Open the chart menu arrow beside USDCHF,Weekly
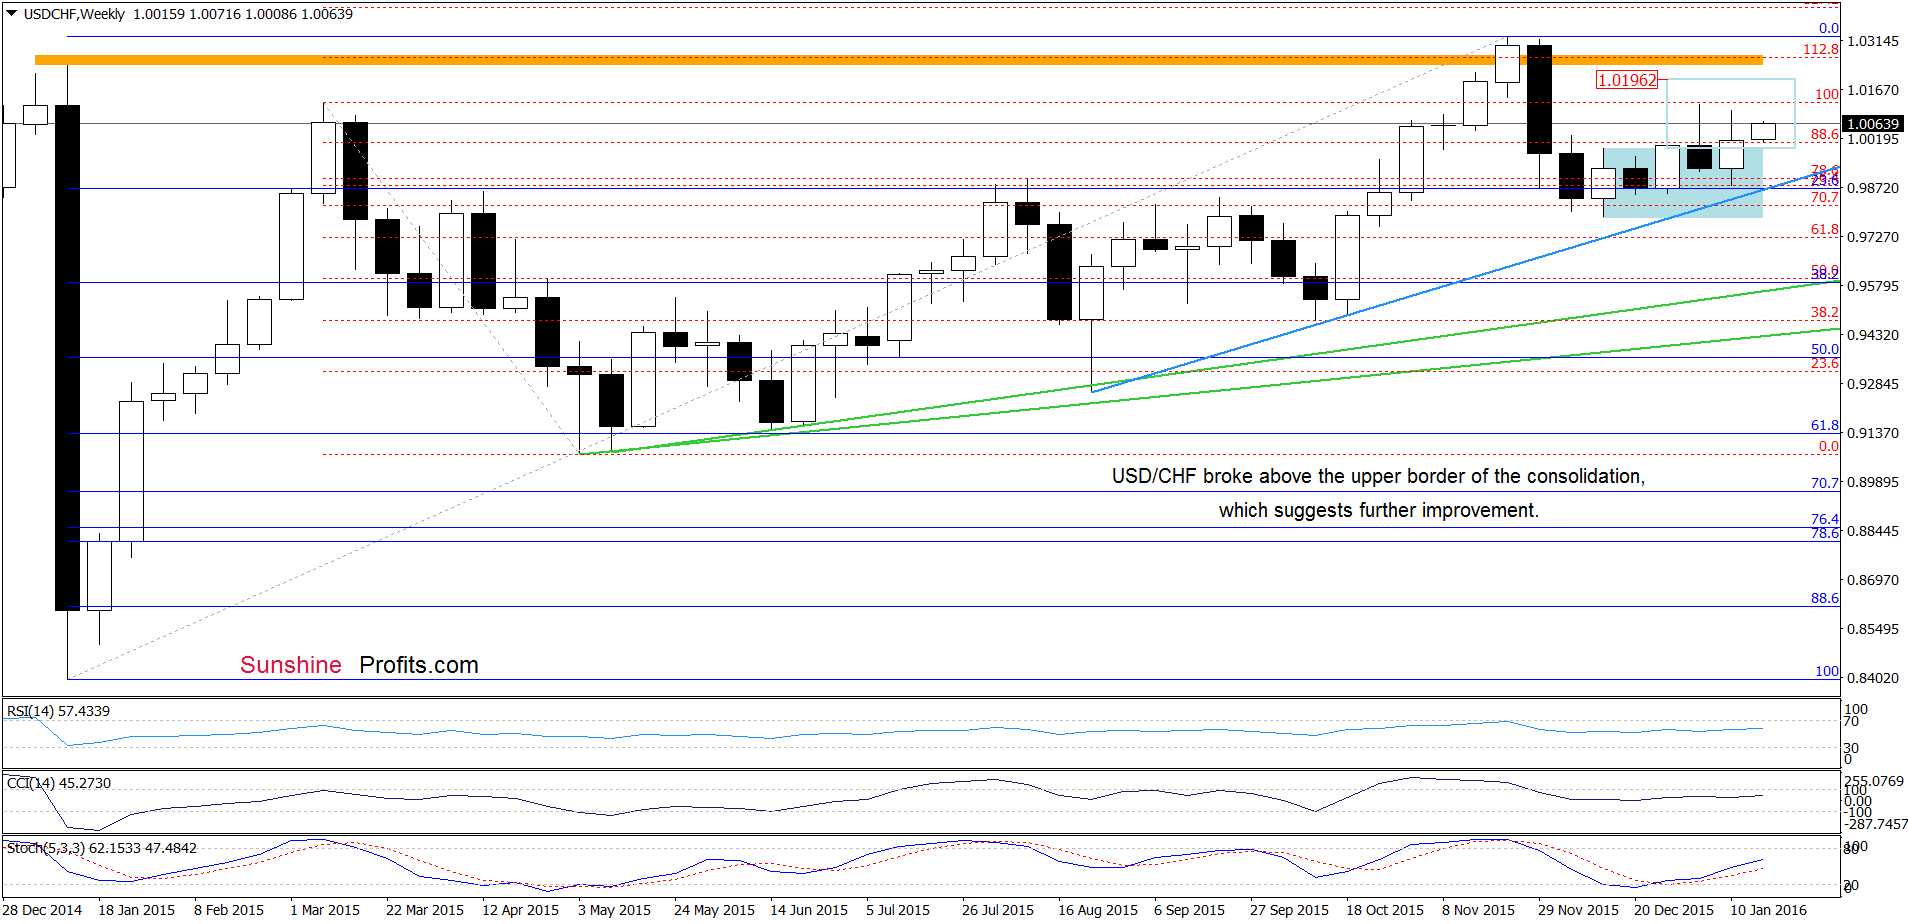This screenshot has width=1908, height=924. click(x=12, y=14)
